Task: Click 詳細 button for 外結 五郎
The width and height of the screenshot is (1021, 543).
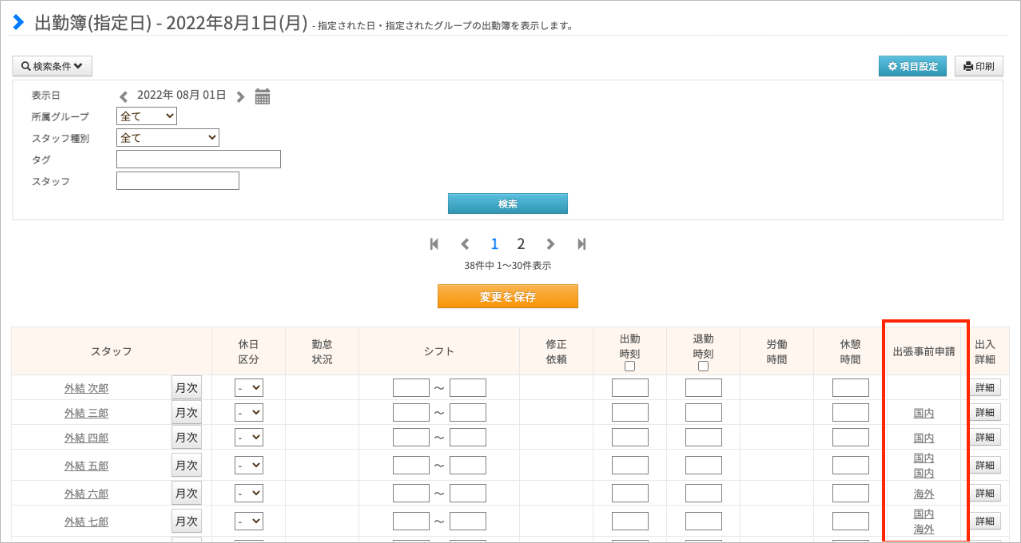Action: (985, 465)
